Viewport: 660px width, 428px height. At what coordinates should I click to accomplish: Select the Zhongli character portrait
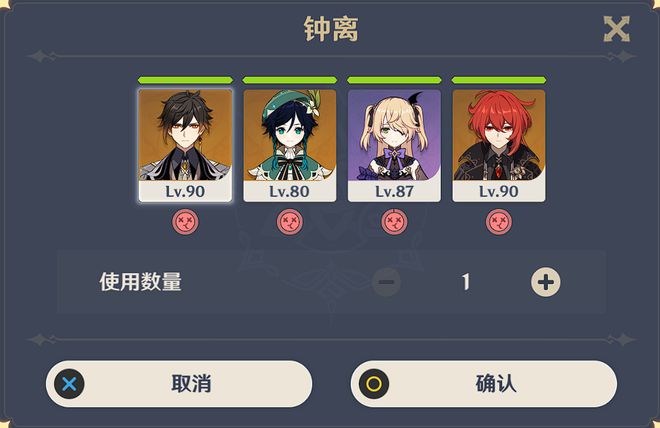pos(185,145)
